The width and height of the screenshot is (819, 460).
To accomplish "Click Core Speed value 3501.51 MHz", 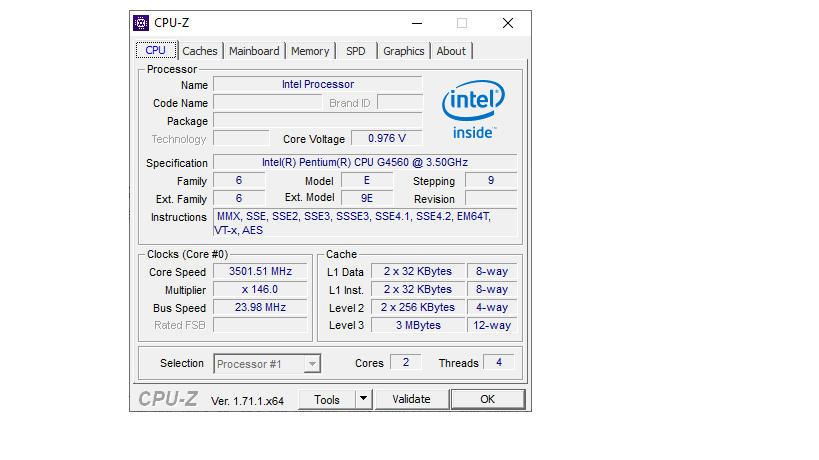I will (260, 272).
